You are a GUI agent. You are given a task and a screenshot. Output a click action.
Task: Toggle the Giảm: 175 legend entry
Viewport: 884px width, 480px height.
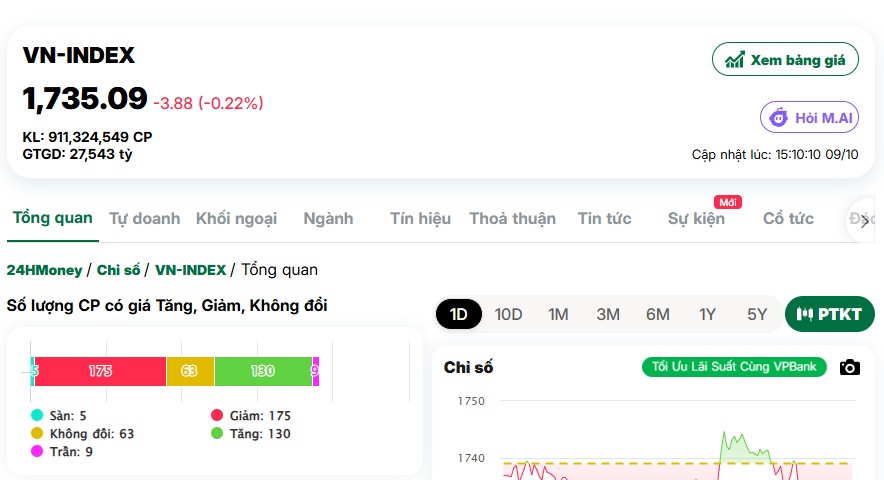pyautogui.click(x=251, y=416)
